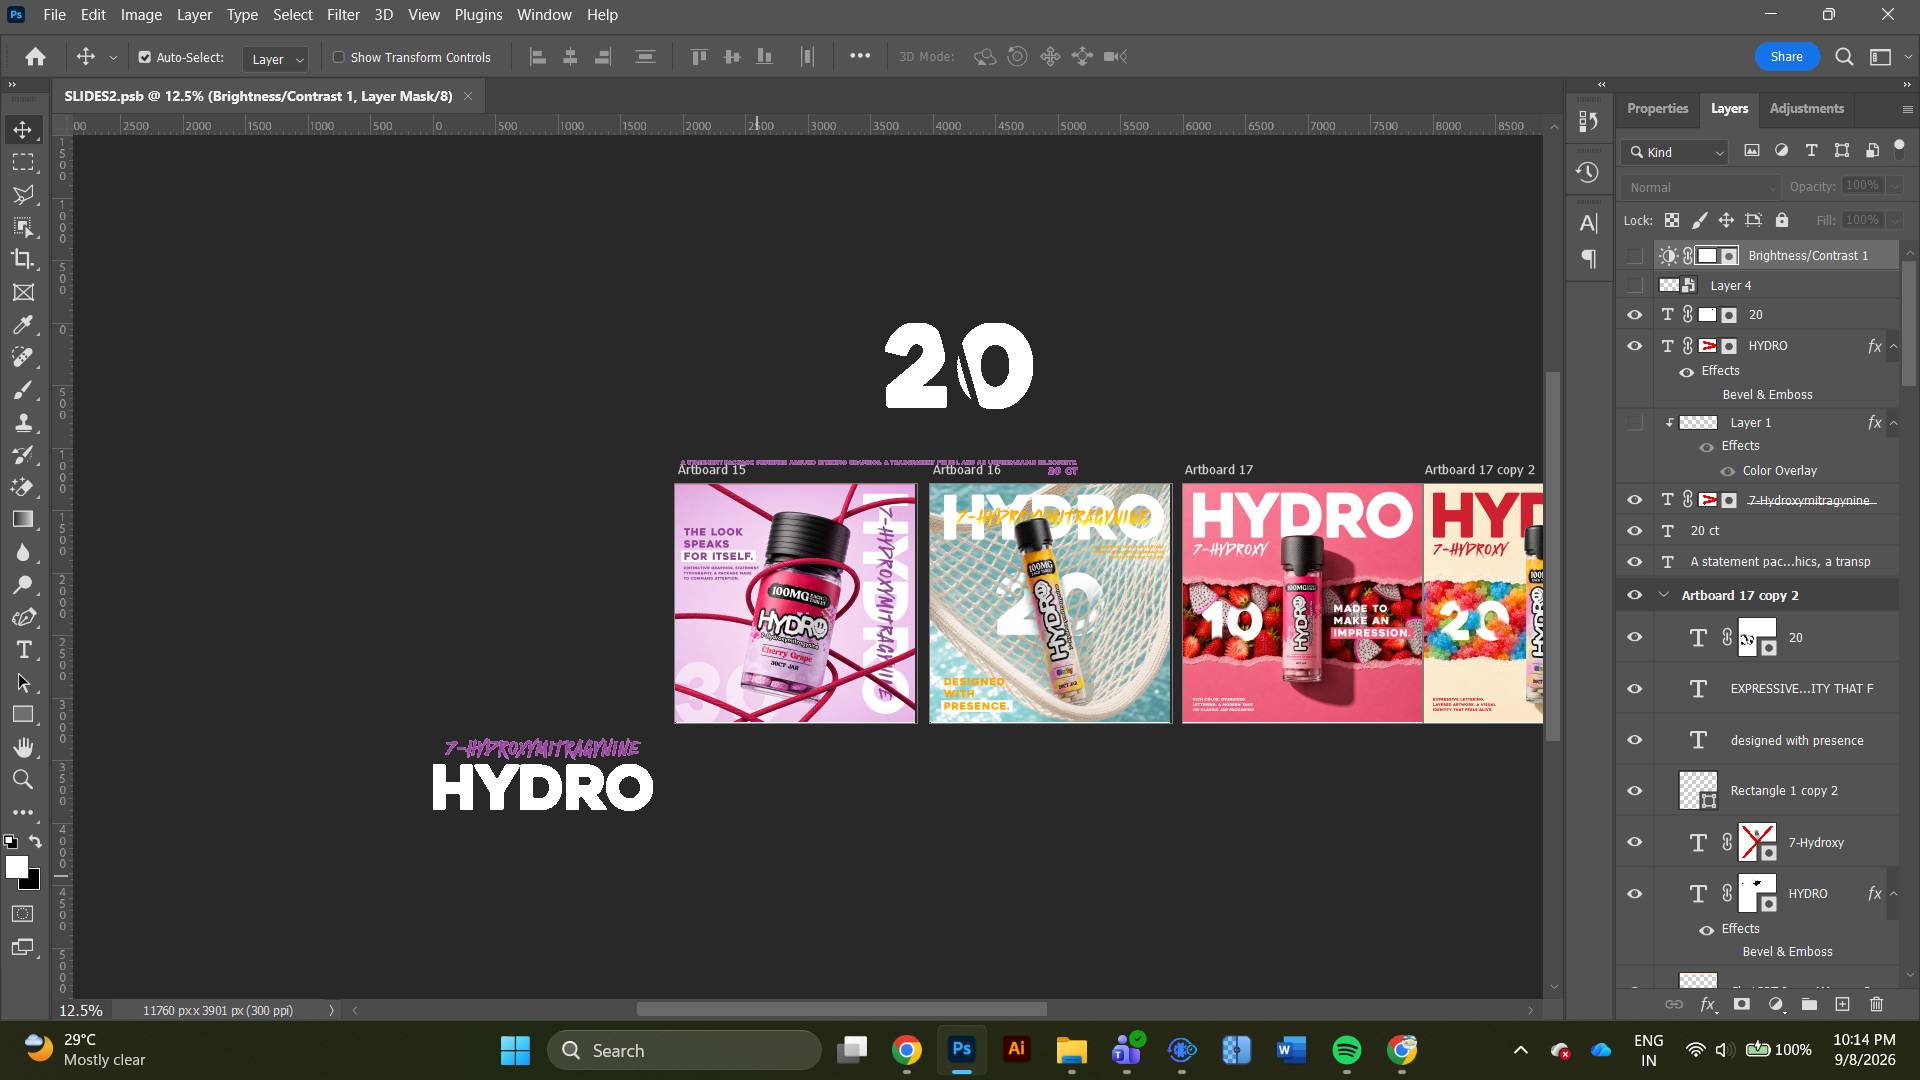Select the Crop tool
1920x1080 pixels.
click(23, 259)
